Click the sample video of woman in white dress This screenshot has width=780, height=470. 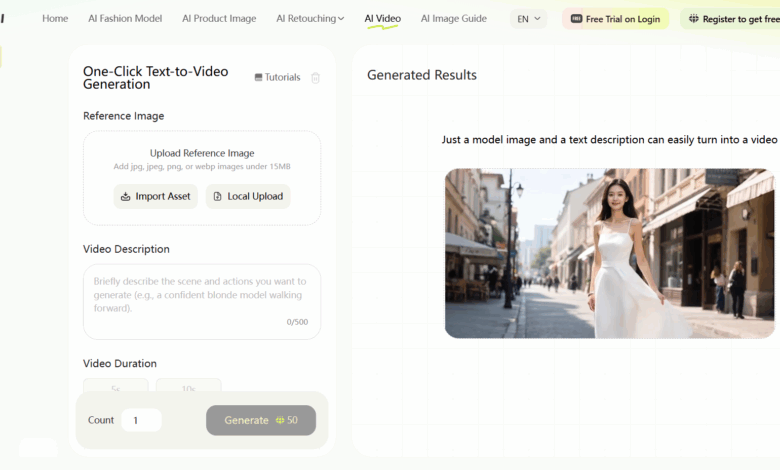[609, 253]
